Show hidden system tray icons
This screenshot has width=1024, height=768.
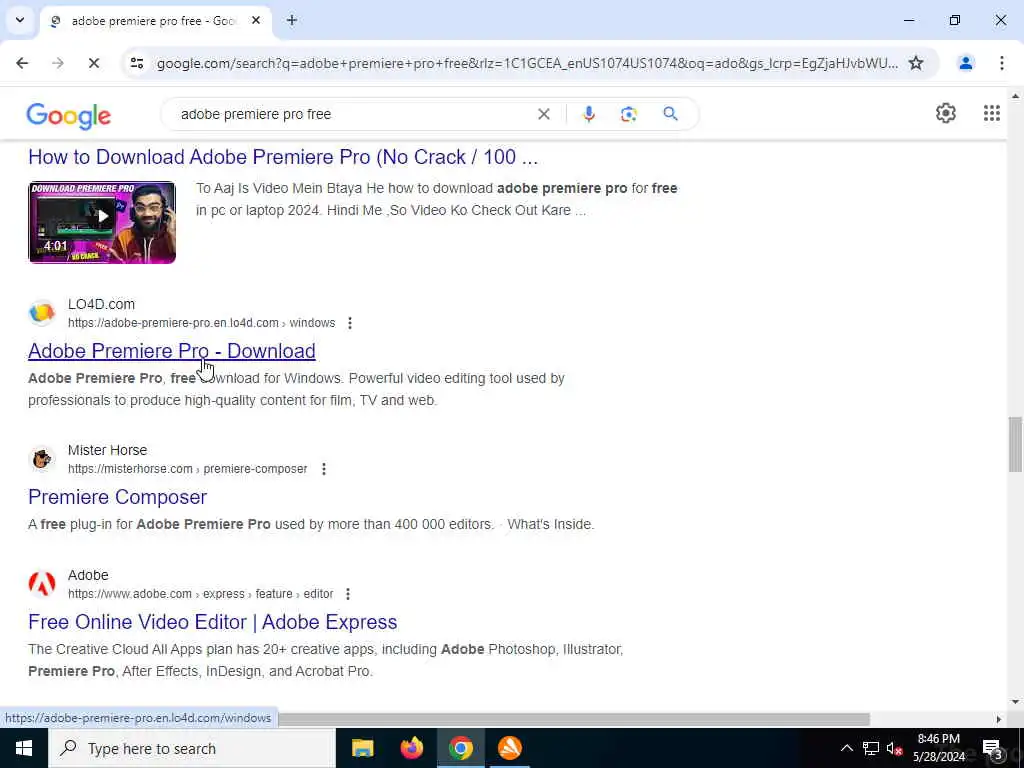[x=846, y=748]
